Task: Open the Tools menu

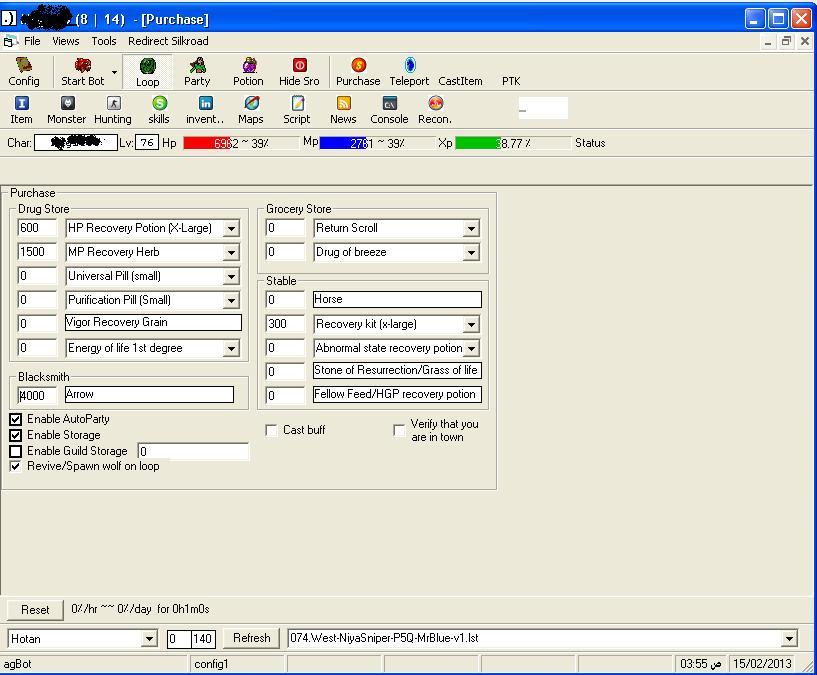Action: point(104,41)
